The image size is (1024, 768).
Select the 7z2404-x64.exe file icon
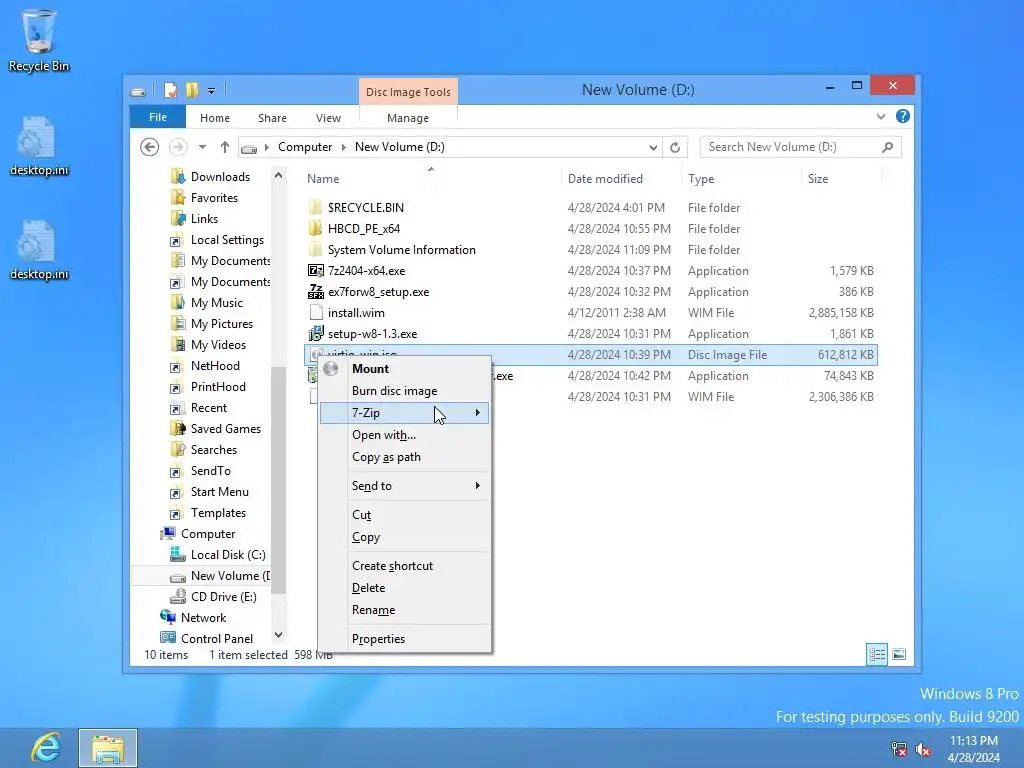tap(316, 271)
